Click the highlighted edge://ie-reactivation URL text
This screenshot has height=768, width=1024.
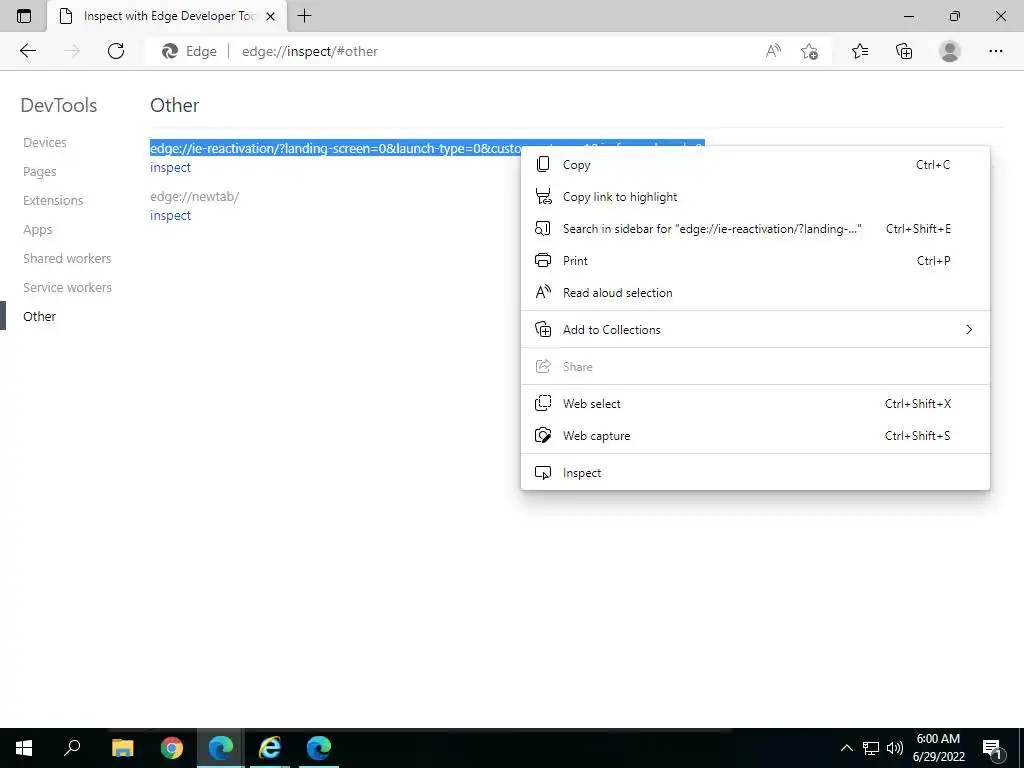click(336, 148)
